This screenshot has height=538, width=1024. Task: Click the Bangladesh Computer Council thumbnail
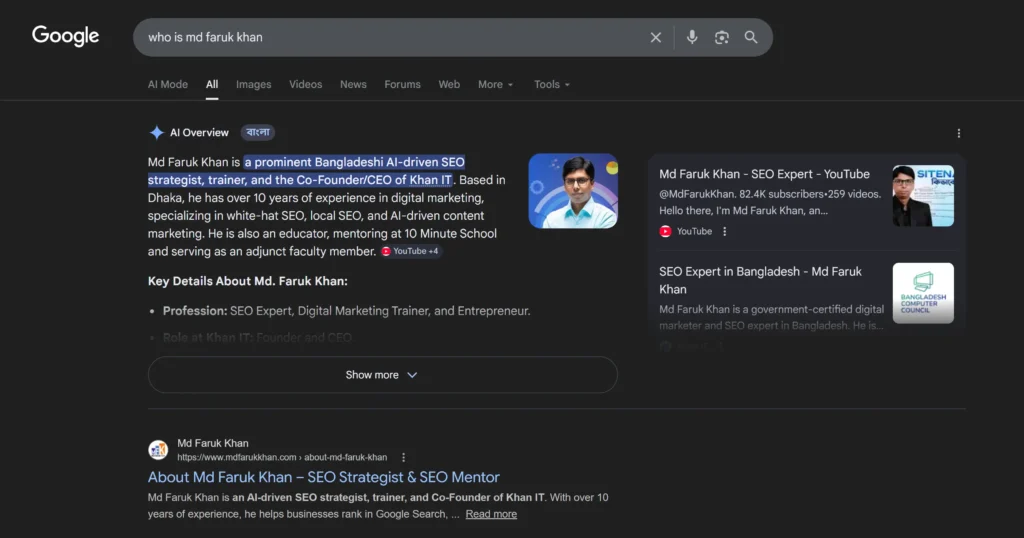923,293
